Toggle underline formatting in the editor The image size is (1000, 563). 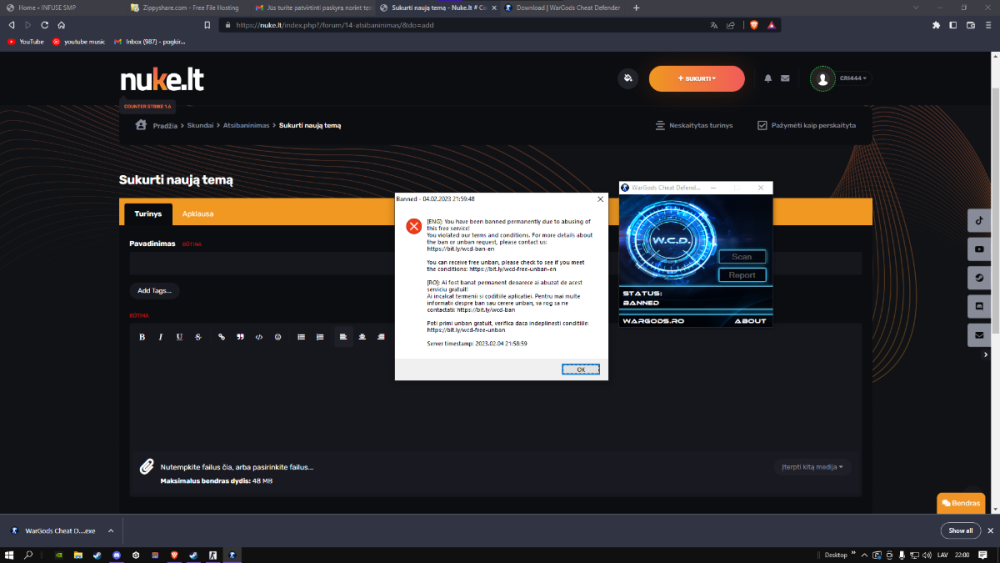click(179, 337)
